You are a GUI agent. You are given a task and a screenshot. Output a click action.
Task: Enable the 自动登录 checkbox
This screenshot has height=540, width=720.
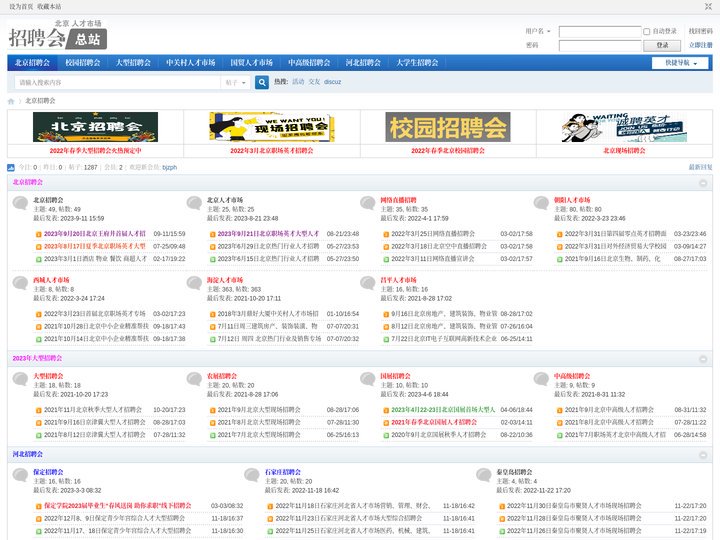pyautogui.click(x=647, y=31)
